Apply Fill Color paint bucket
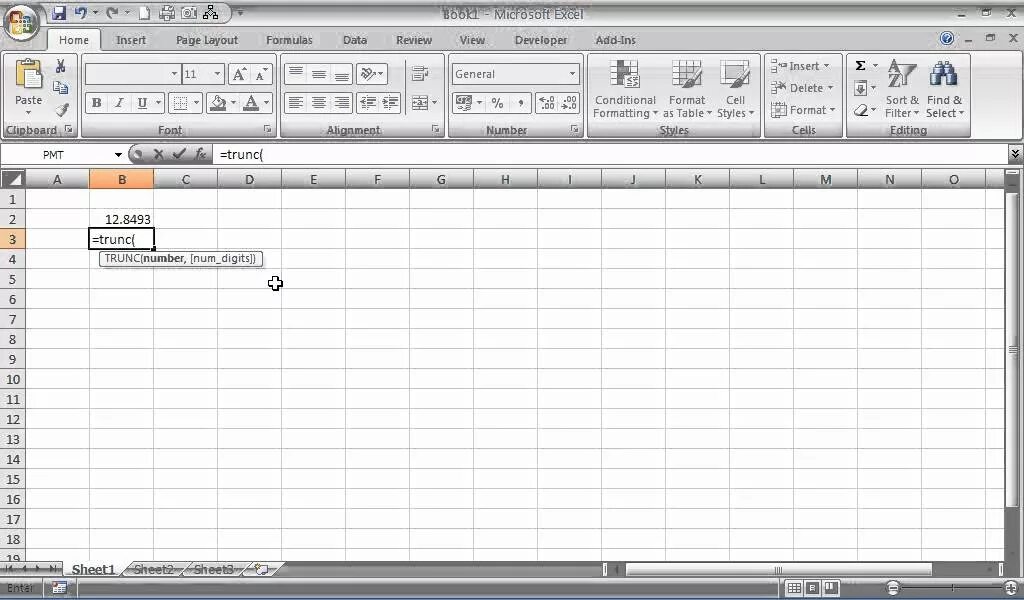The width and height of the screenshot is (1024, 600). point(218,103)
